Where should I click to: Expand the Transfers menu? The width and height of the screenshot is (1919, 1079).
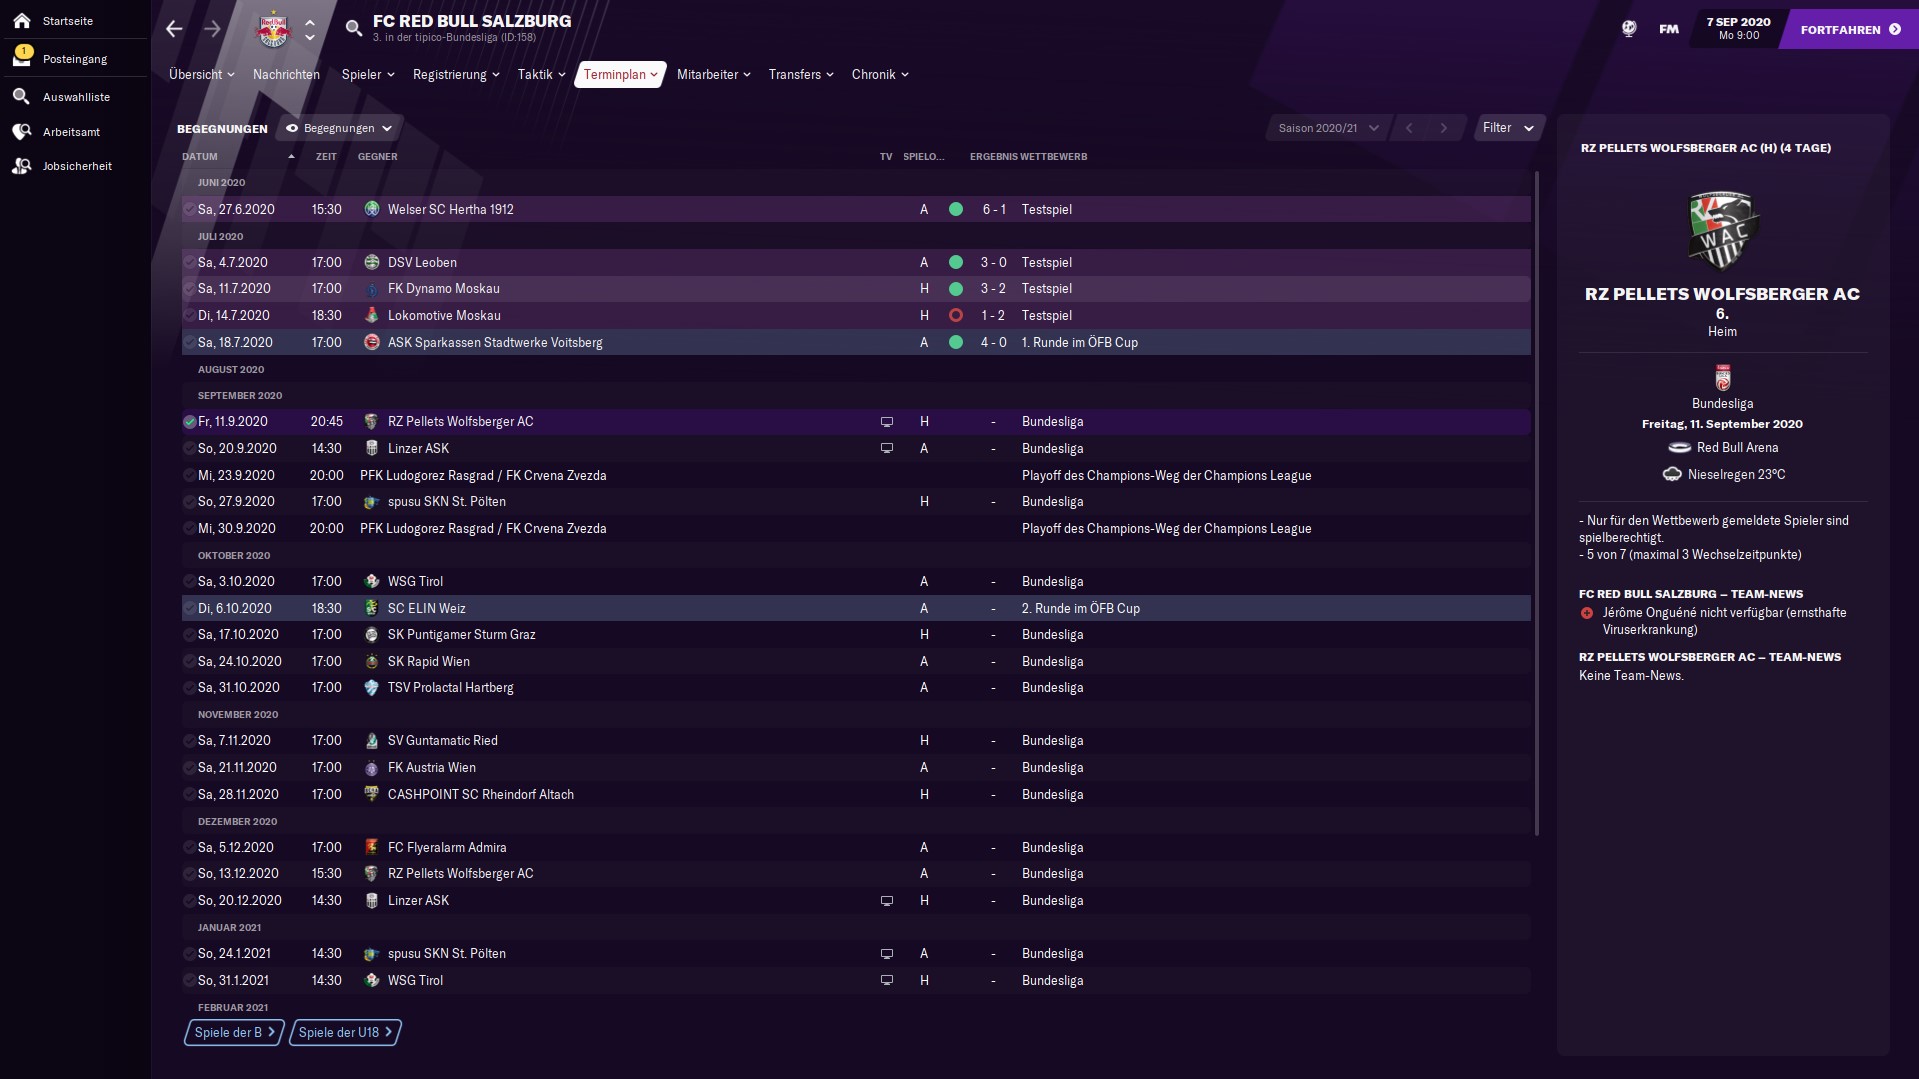point(801,74)
